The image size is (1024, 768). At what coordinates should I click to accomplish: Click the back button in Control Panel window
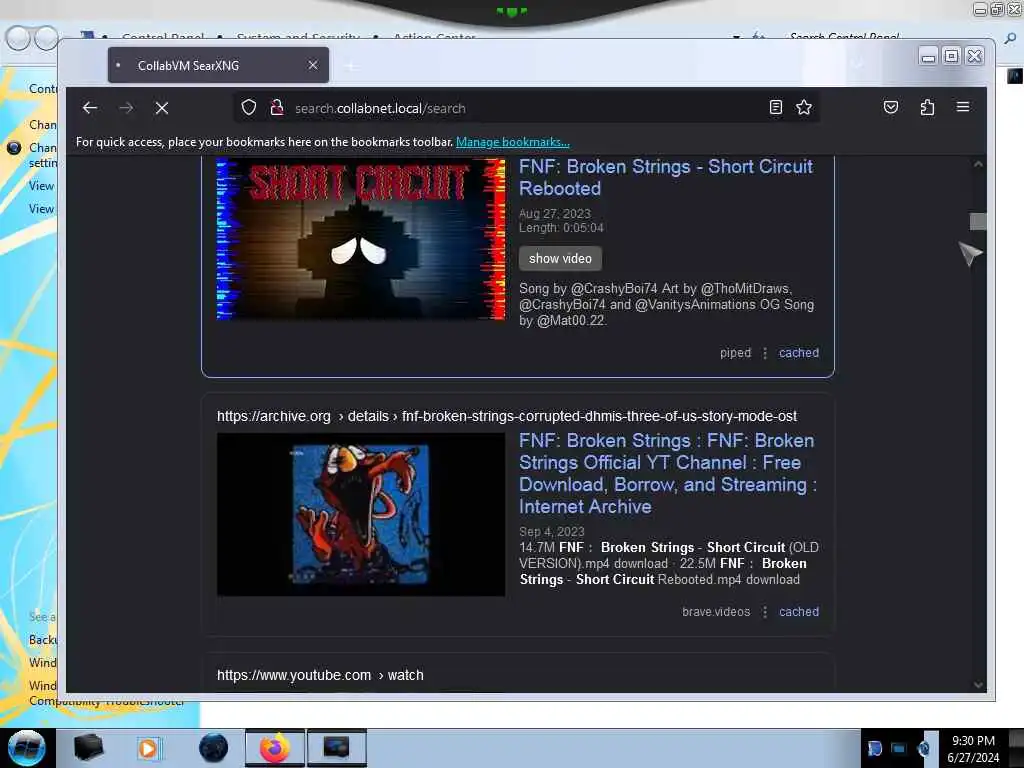tap(18, 38)
